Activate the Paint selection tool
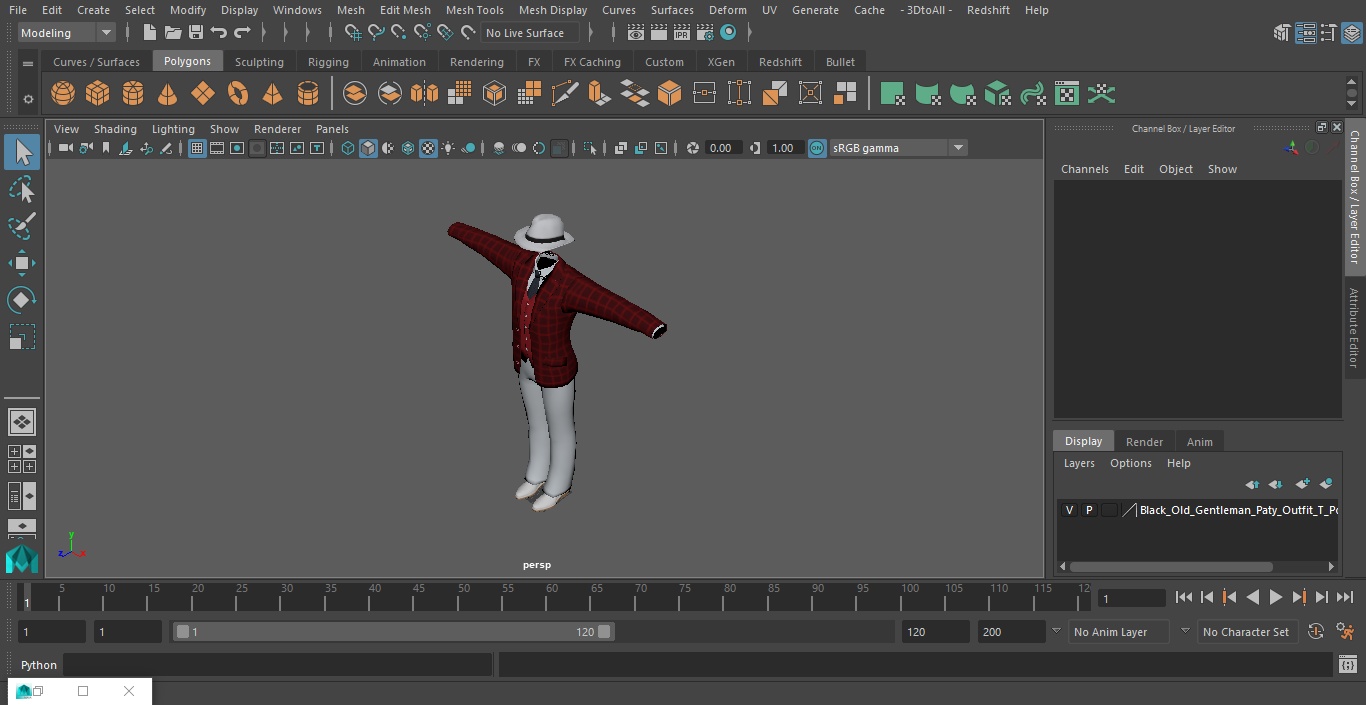This screenshot has width=1366, height=705. (22, 226)
